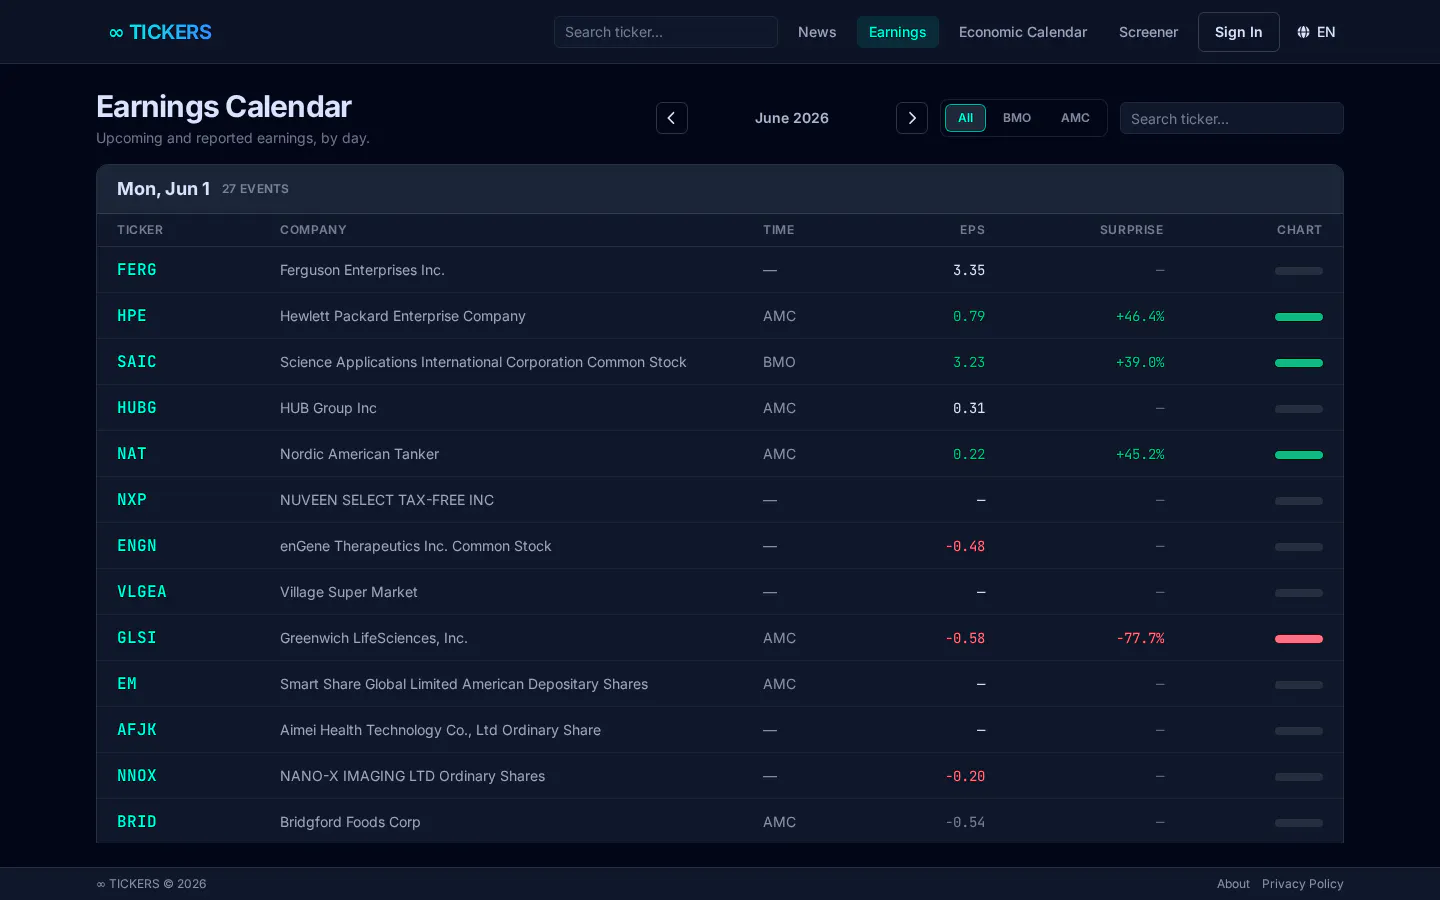Image resolution: width=1440 pixels, height=900 pixels.
Task: Click the TICKERS infinity logo
Action: [x=160, y=32]
